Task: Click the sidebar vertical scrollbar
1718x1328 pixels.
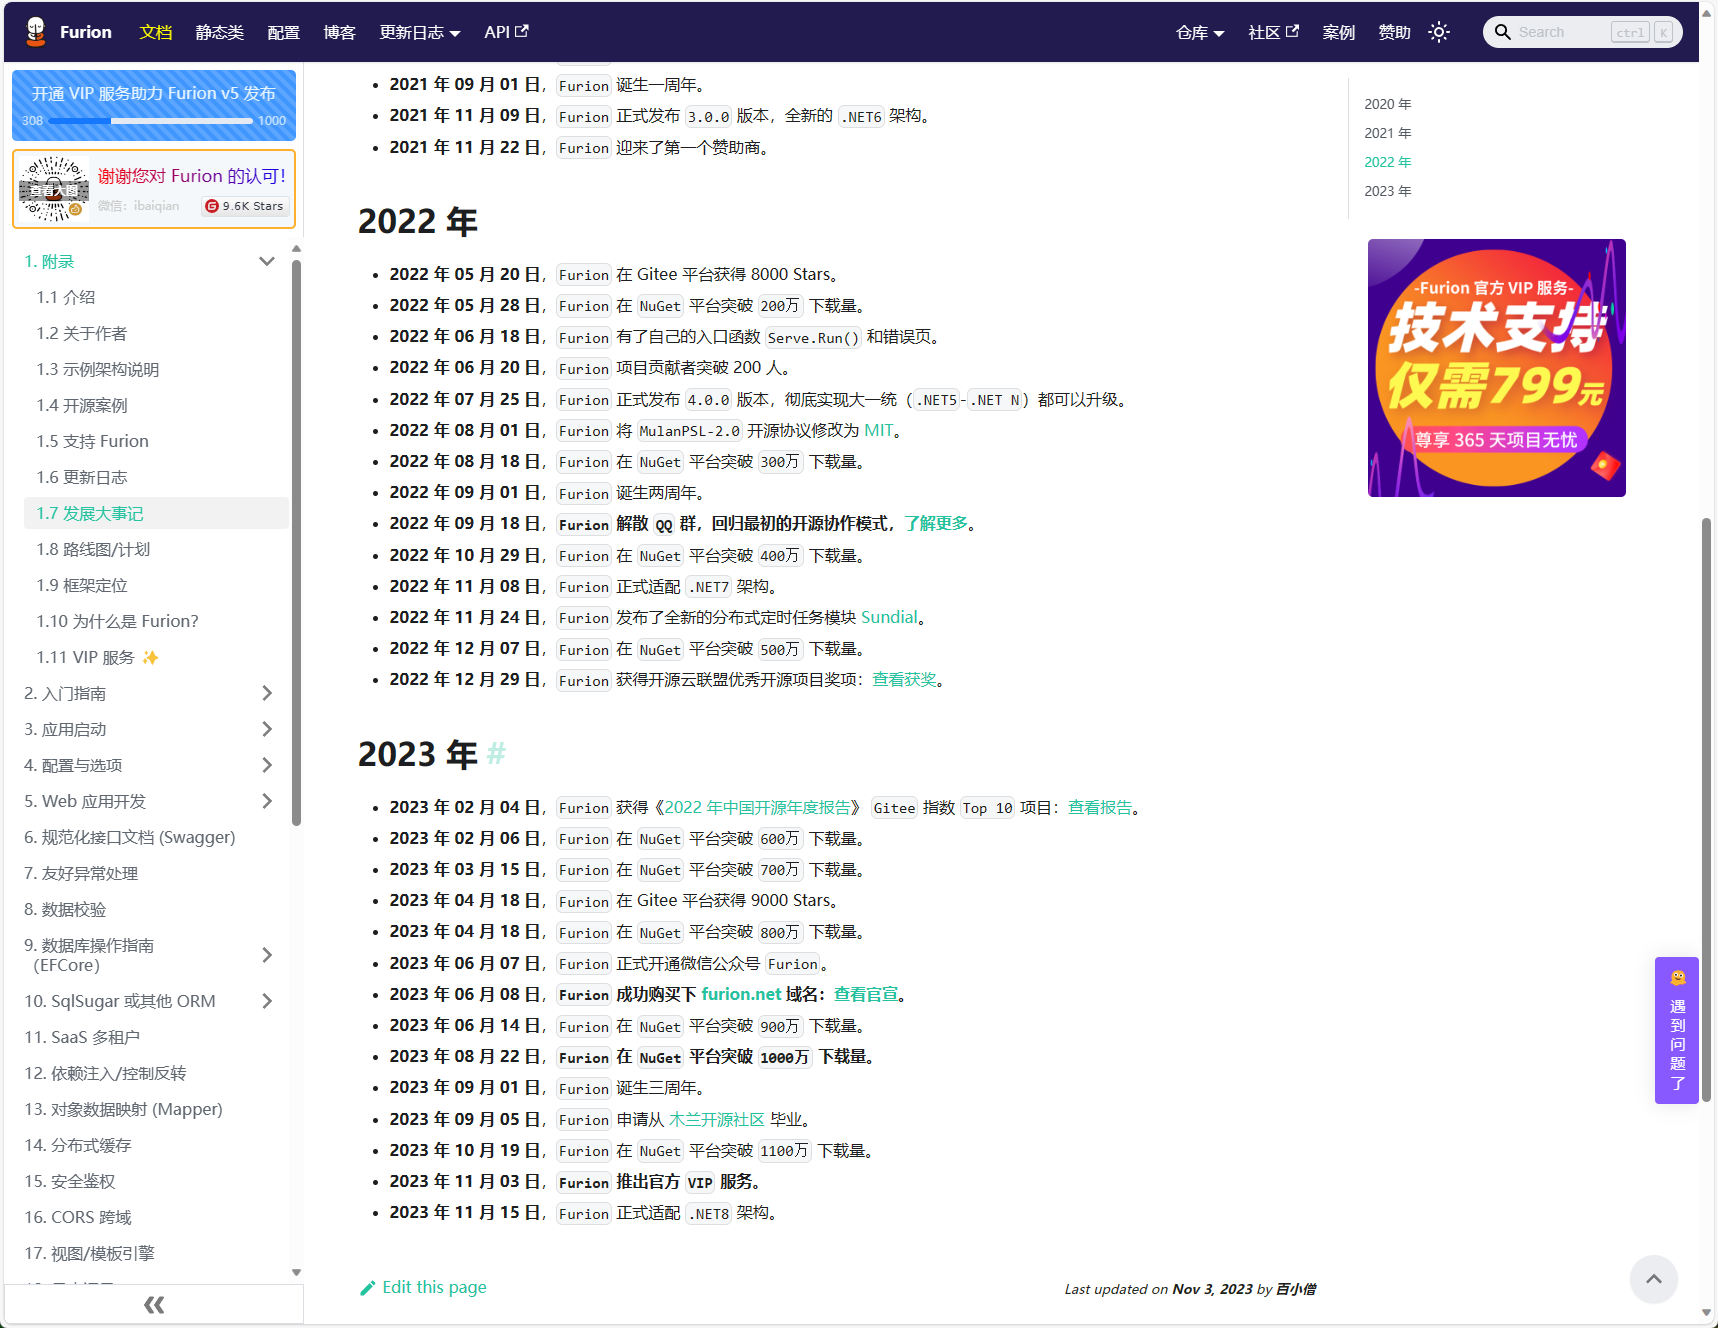Action: (296, 543)
